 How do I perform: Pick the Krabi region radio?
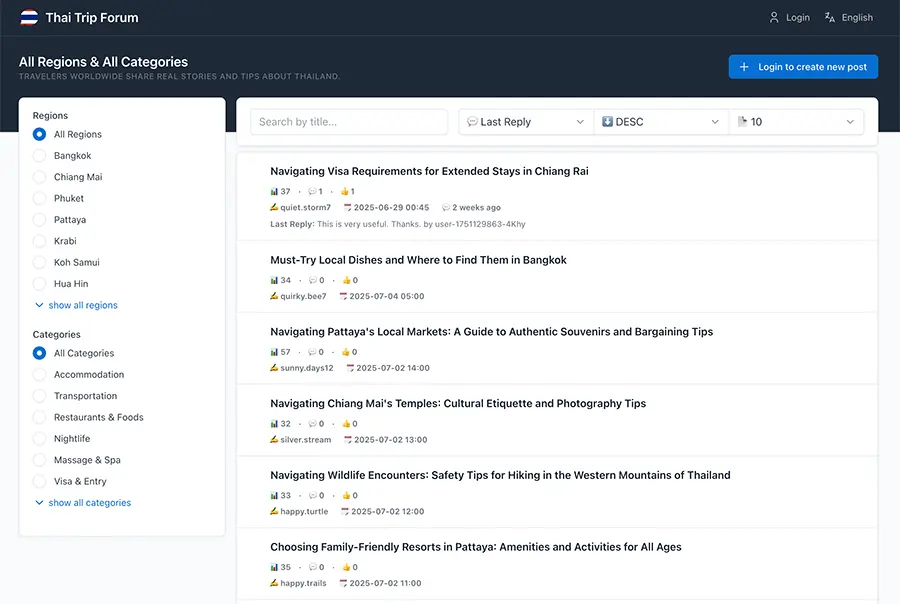coord(39,241)
